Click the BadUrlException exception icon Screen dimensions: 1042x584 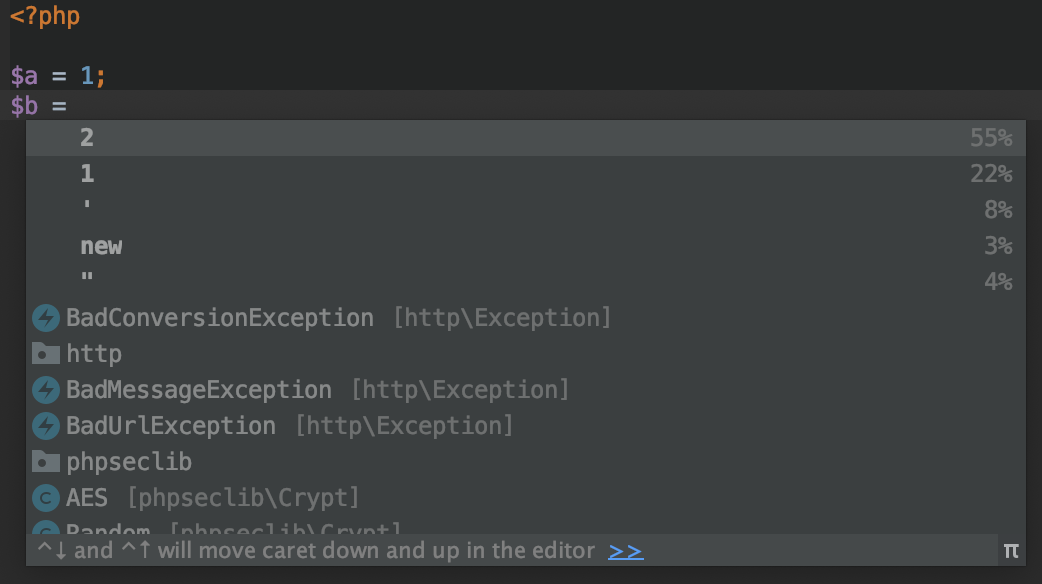[x=46, y=426]
